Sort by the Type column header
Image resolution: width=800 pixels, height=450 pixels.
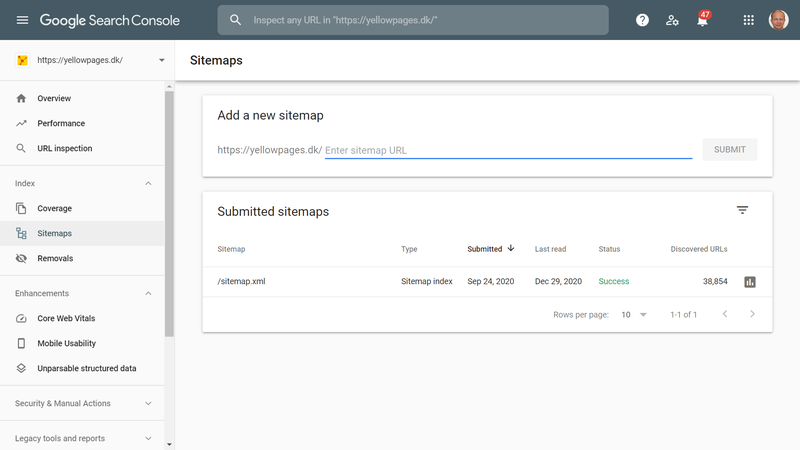[x=409, y=249]
